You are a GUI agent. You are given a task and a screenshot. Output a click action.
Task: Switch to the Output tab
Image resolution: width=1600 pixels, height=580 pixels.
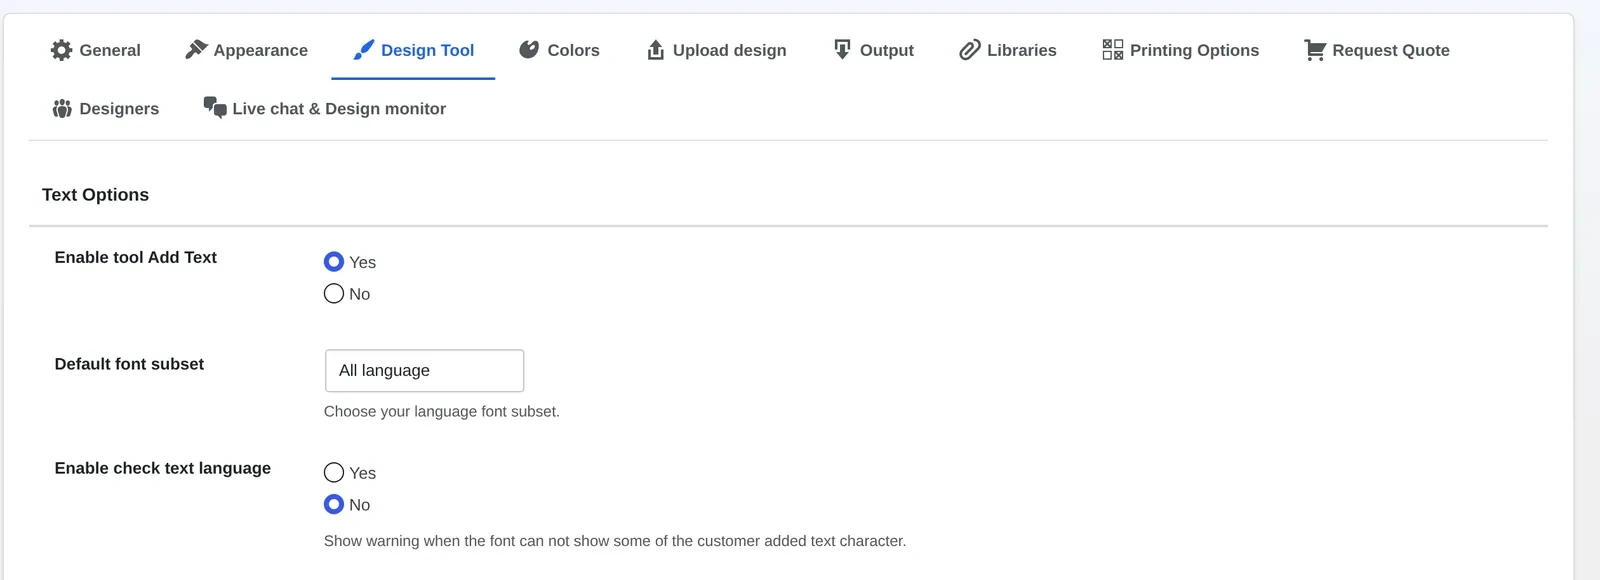coord(873,50)
